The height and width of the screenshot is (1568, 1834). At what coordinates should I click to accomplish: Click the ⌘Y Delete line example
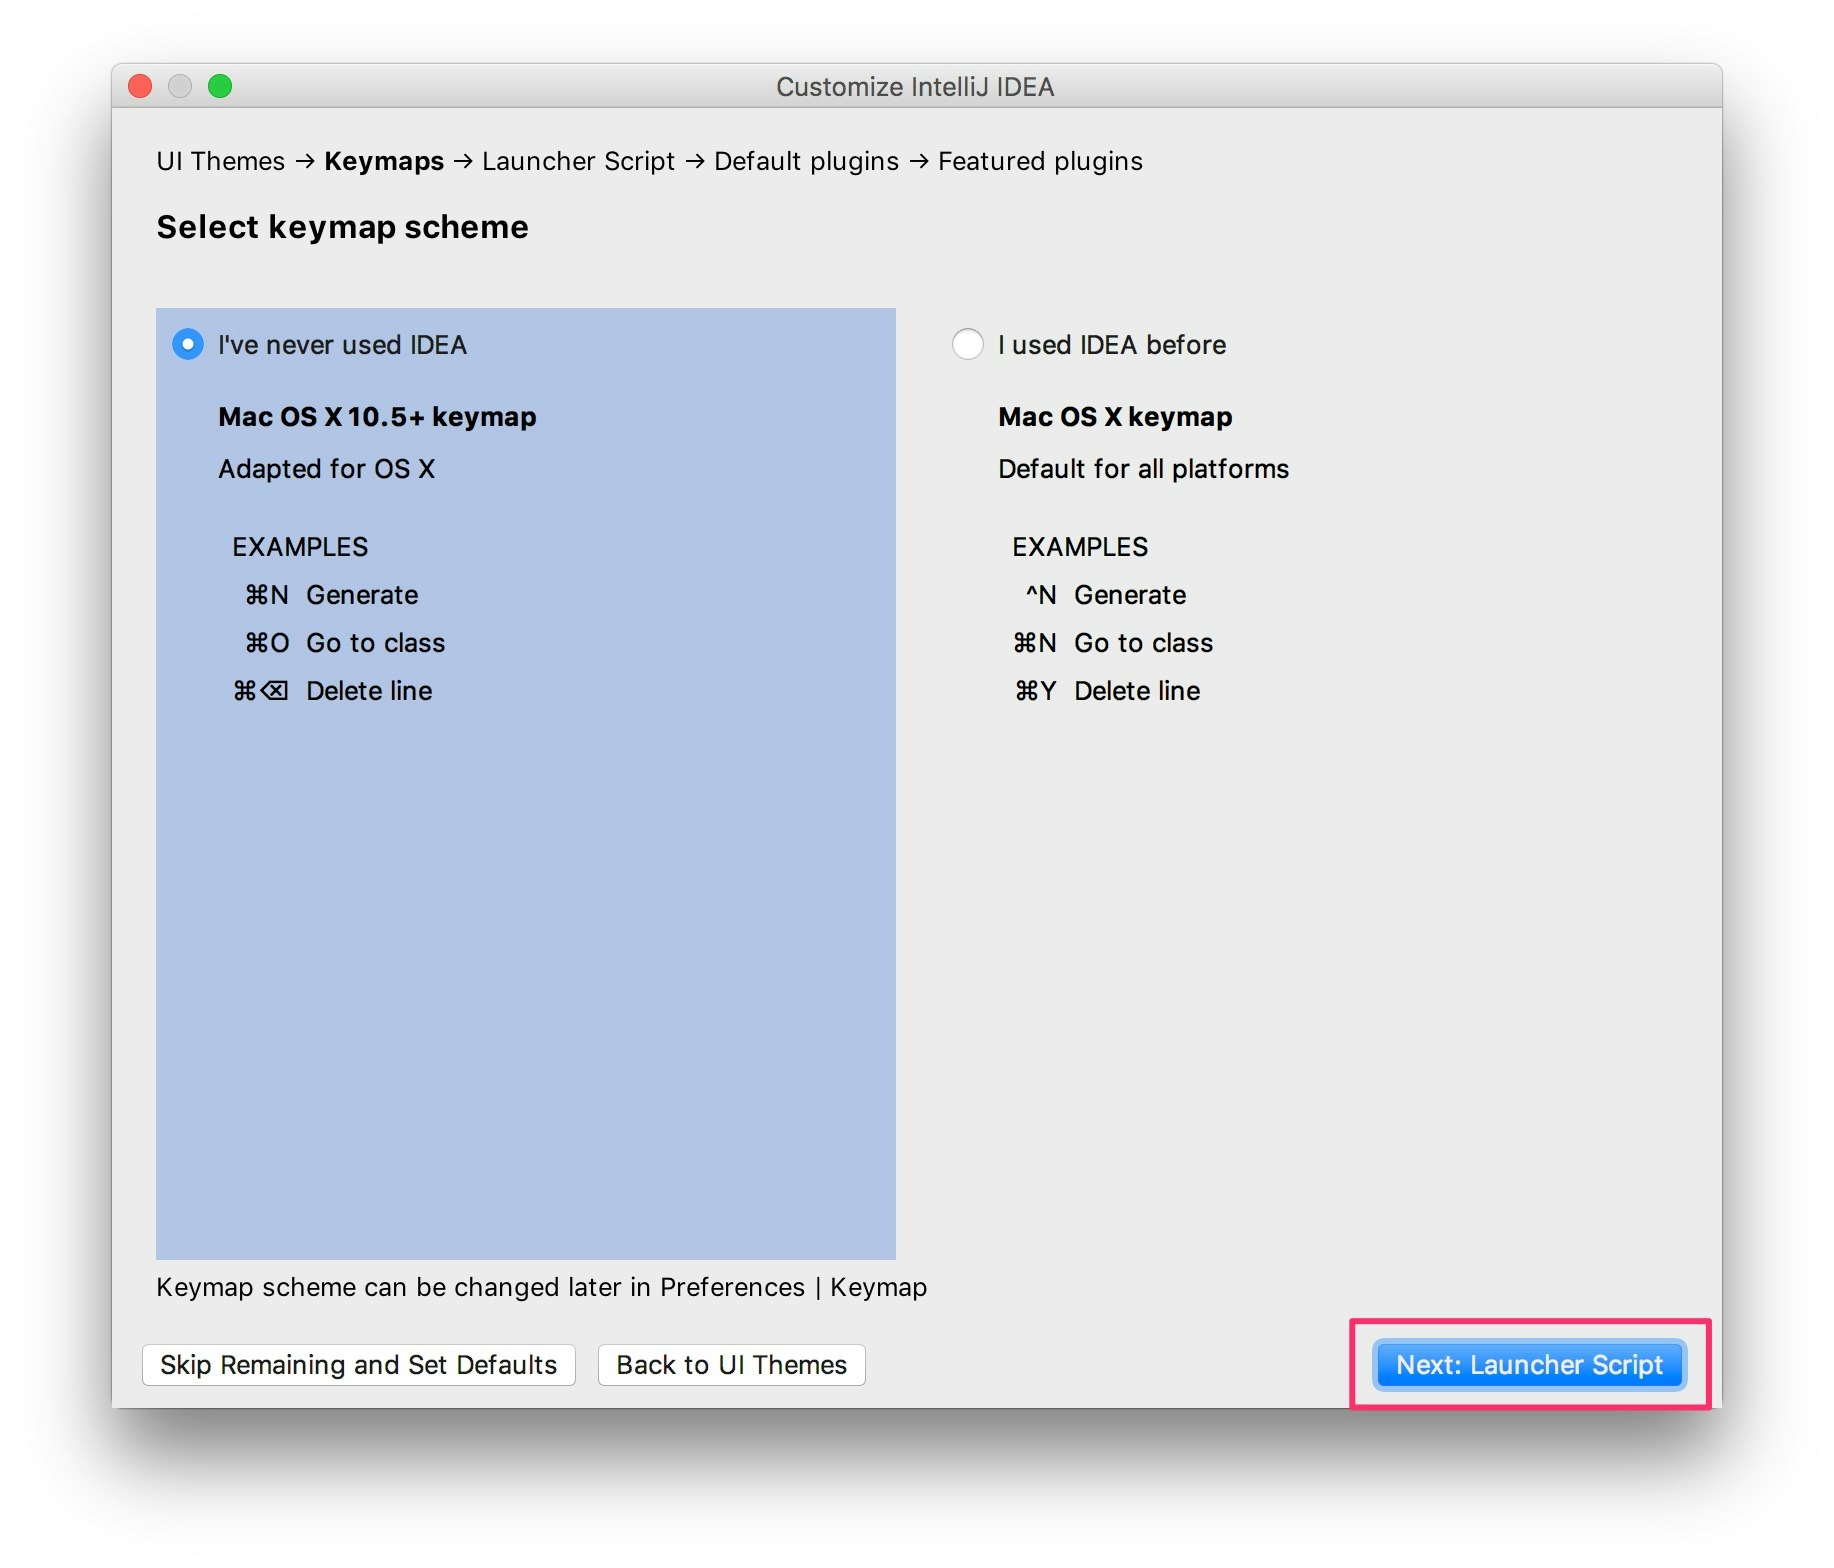tap(1107, 690)
